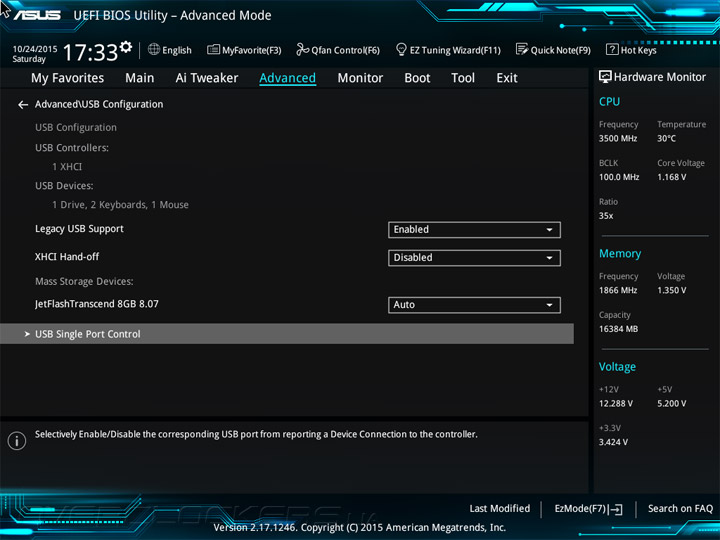Image resolution: width=720 pixels, height=540 pixels.
Task: Click JetFlashTranscend 8GB 8.07 label
Action: [97, 304]
